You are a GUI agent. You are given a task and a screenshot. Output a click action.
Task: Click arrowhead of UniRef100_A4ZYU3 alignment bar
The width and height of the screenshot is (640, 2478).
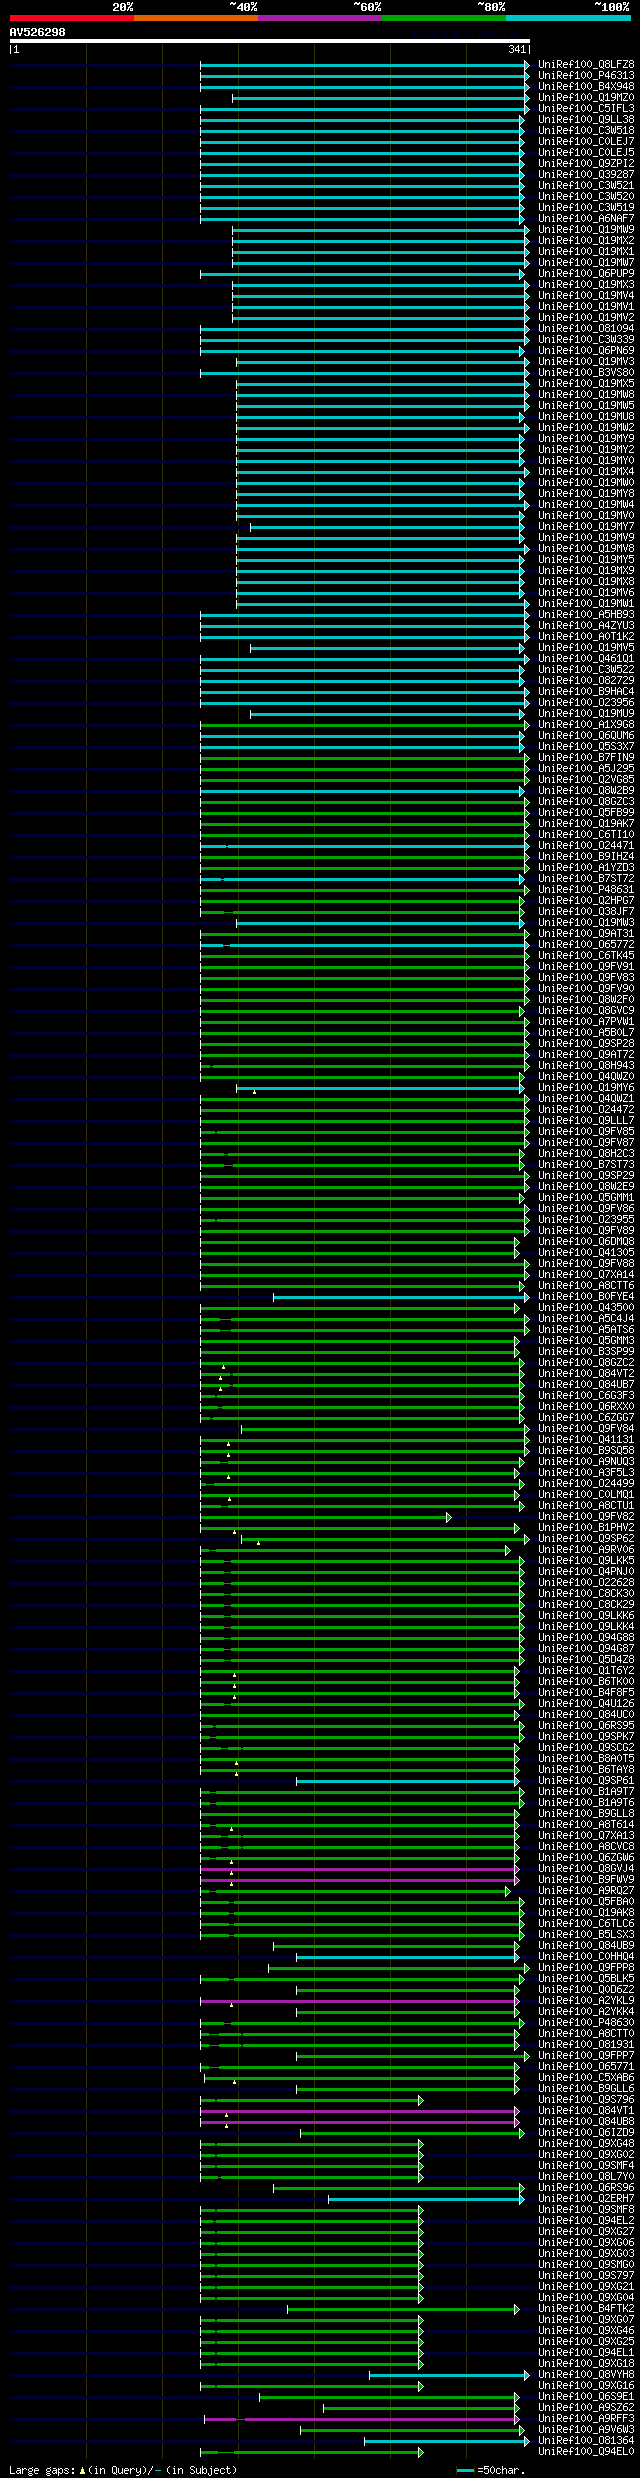pyautogui.click(x=527, y=626)
